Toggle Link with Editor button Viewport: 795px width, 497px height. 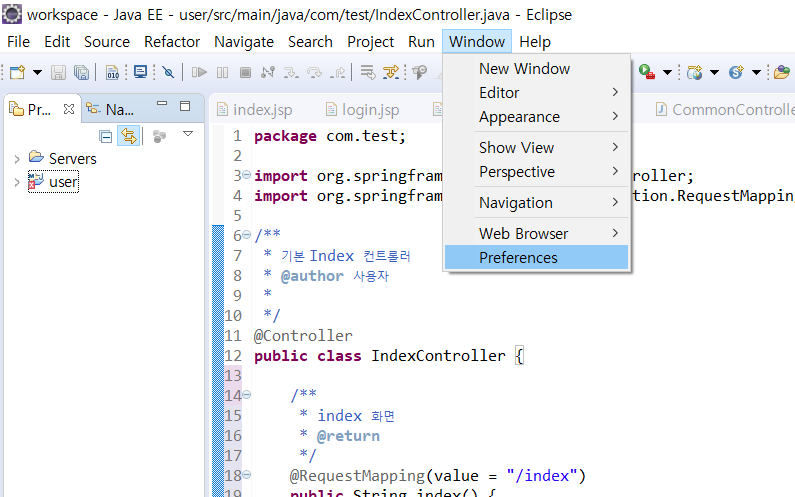(x=128, y=136)
